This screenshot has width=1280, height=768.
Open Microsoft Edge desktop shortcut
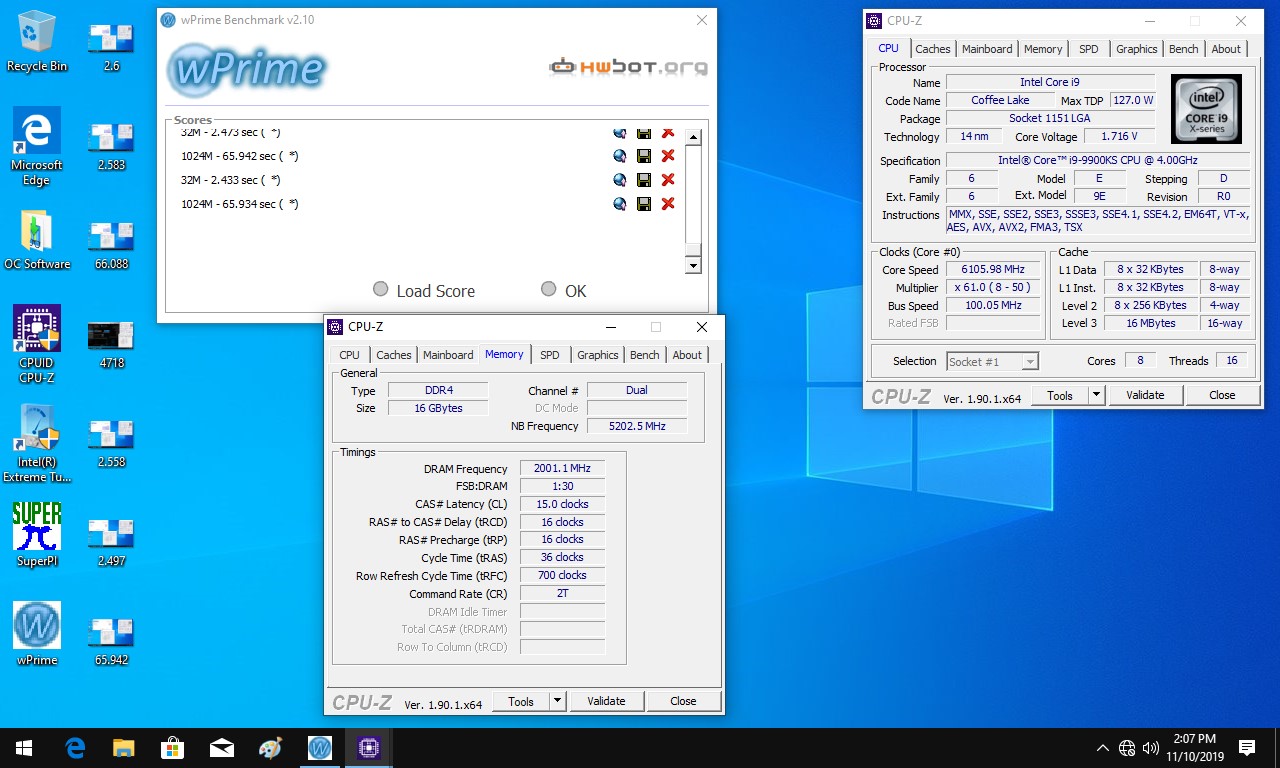pyautogui.click(x=37, y=146)
